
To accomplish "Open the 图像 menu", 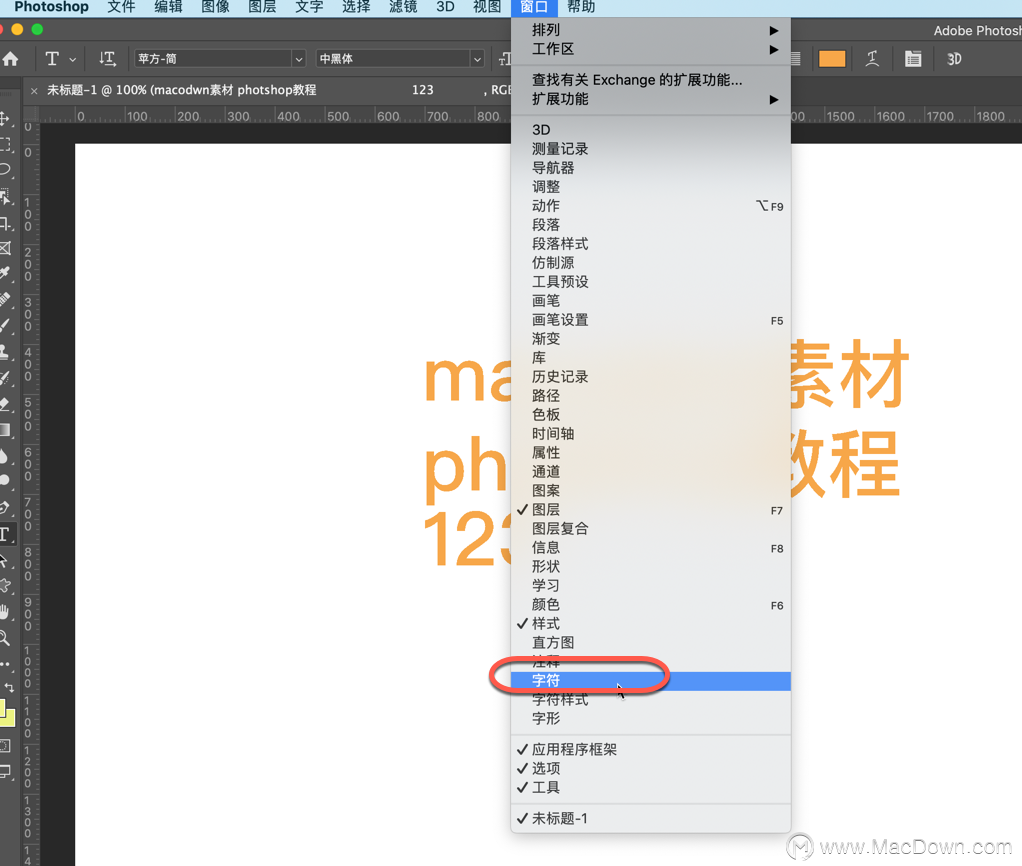I will pyautogui.click(x=215, y=7).
